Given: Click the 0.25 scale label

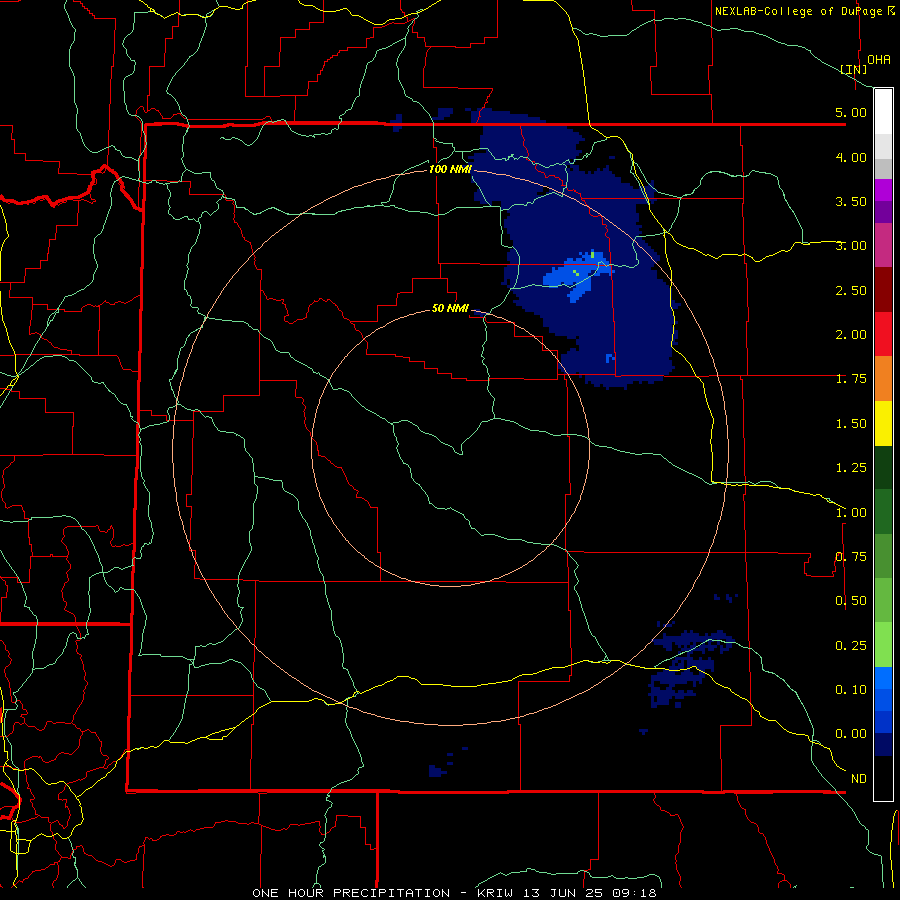Looking at the screenshot, I should [x=851, y=646].
